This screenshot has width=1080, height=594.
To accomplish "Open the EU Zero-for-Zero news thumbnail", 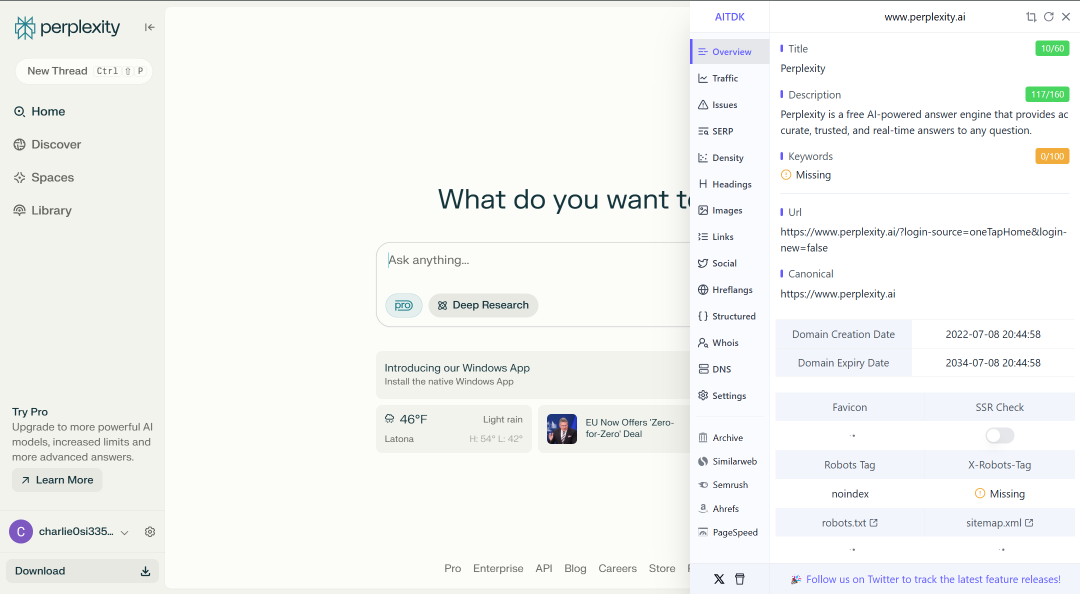I will 562,429.
